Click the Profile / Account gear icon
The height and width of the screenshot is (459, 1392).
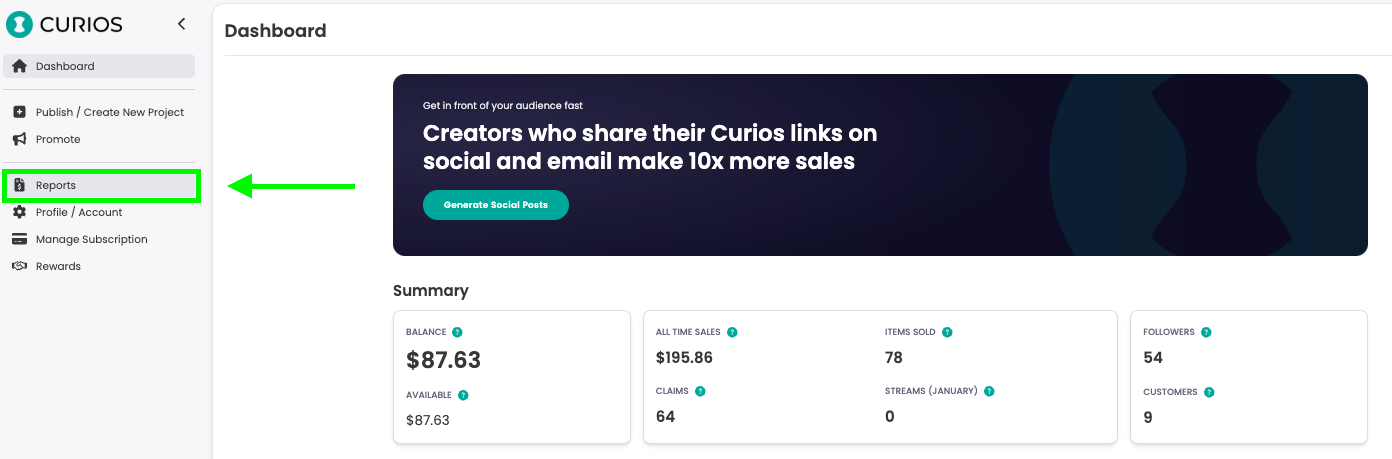(19, 212)
